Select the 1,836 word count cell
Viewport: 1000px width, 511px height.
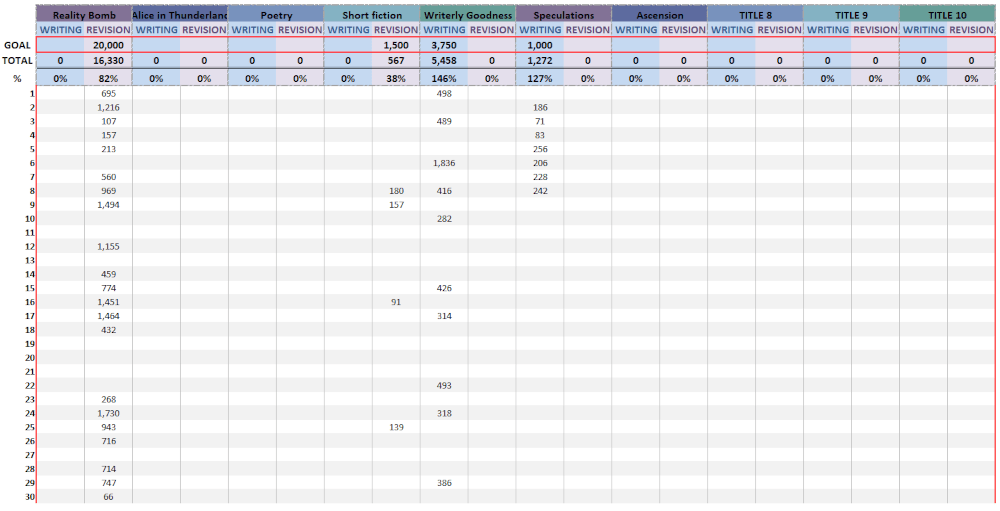pyautogui.click(x=444, y=163)
